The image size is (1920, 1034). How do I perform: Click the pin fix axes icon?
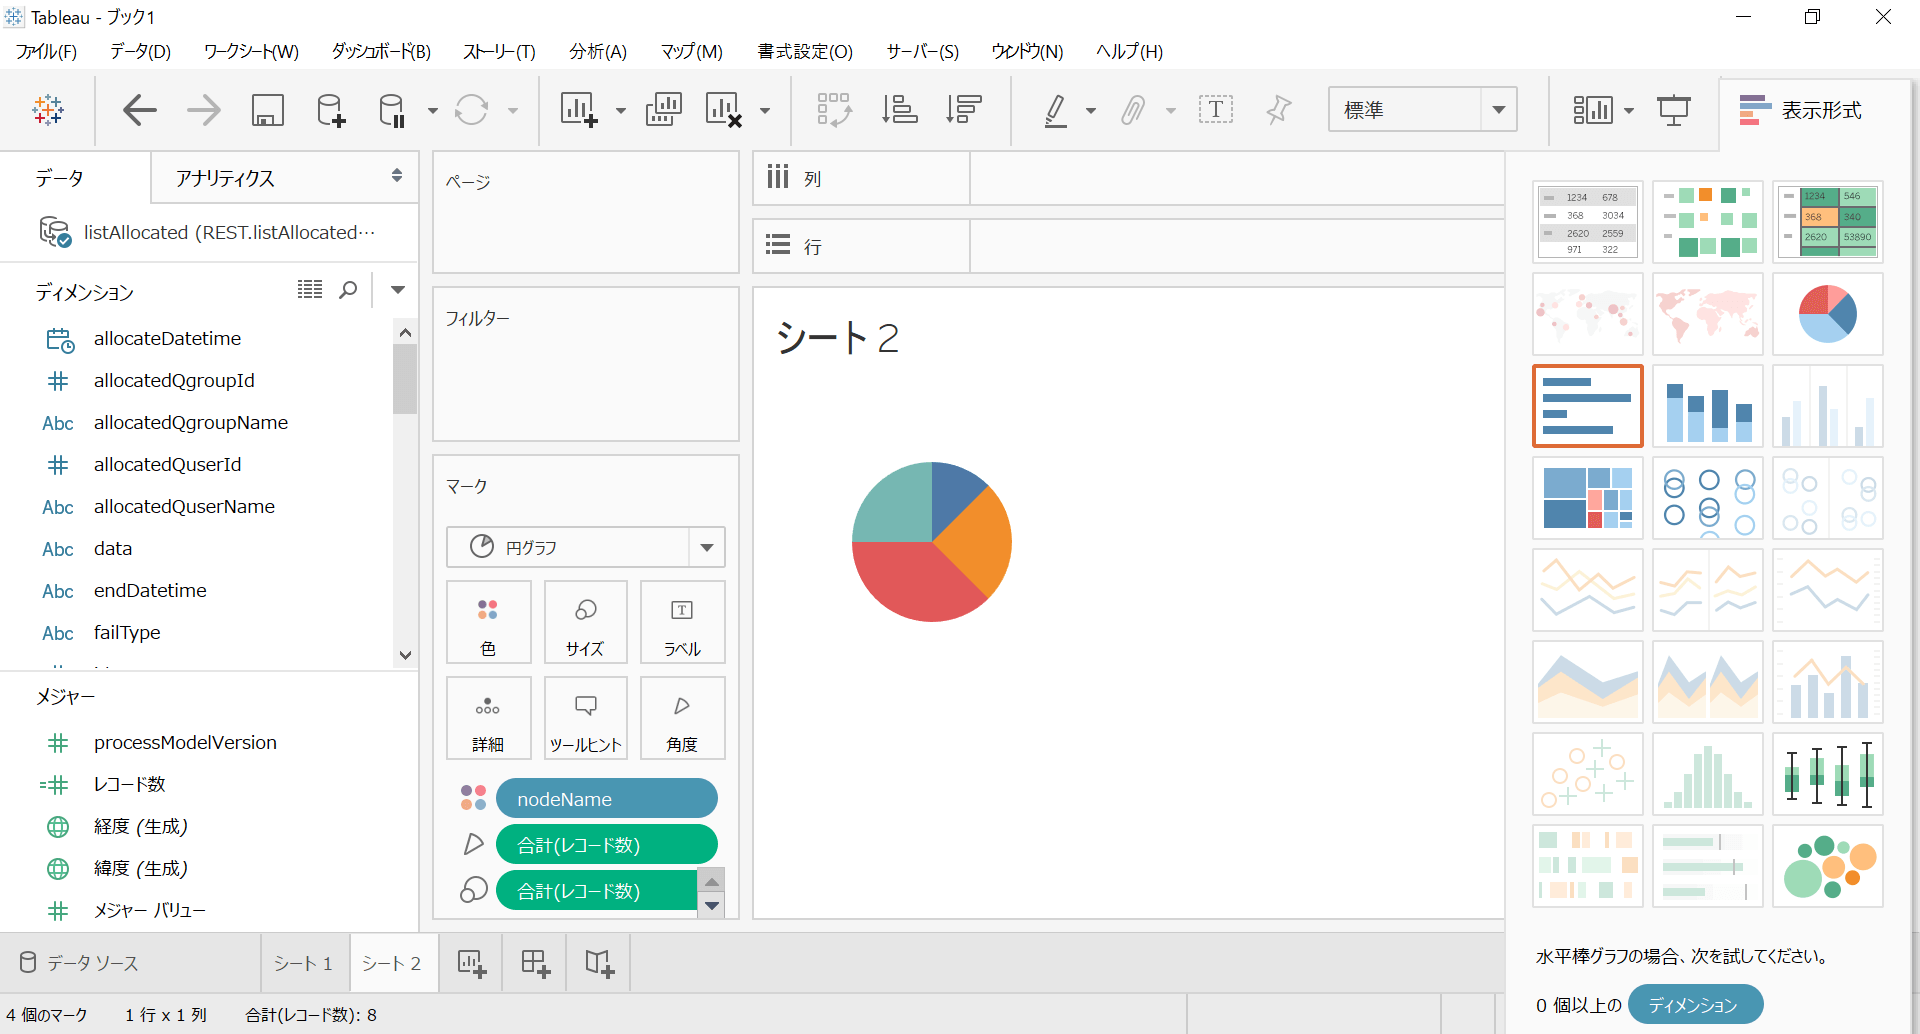pyautogui.click(x=1279, y=110)
